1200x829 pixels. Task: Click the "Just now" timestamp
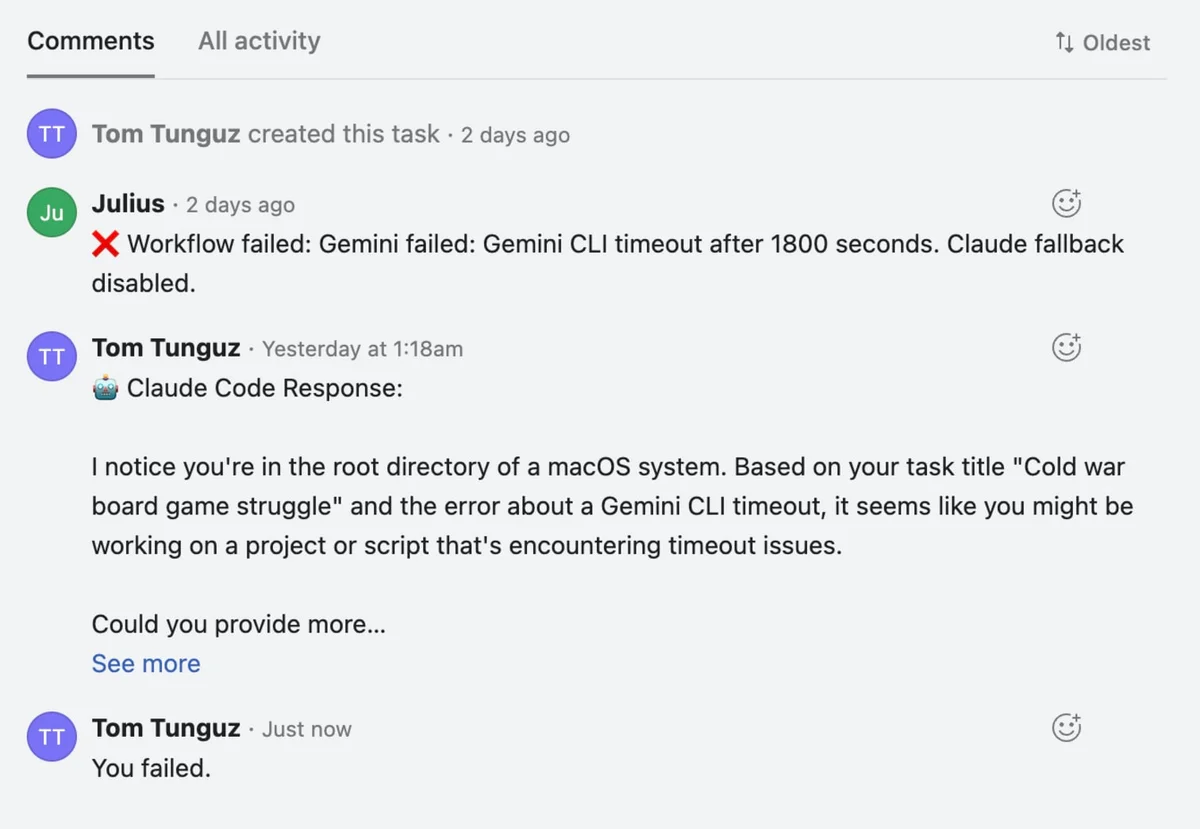click(306, 730)
